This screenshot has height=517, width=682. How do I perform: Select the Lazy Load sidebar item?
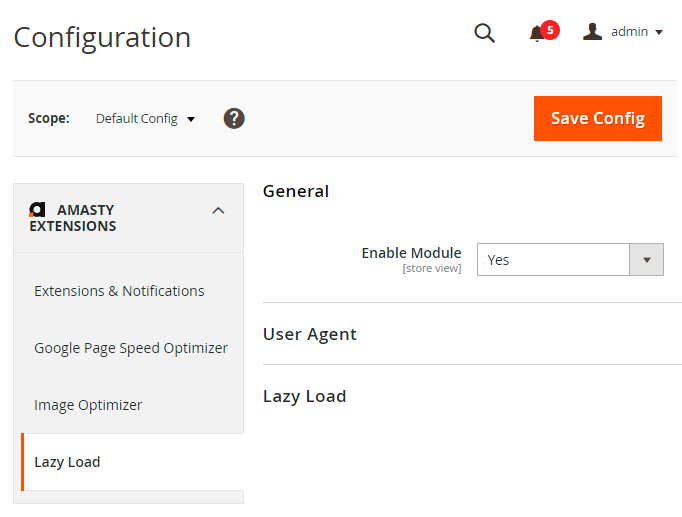click(67, 462)
